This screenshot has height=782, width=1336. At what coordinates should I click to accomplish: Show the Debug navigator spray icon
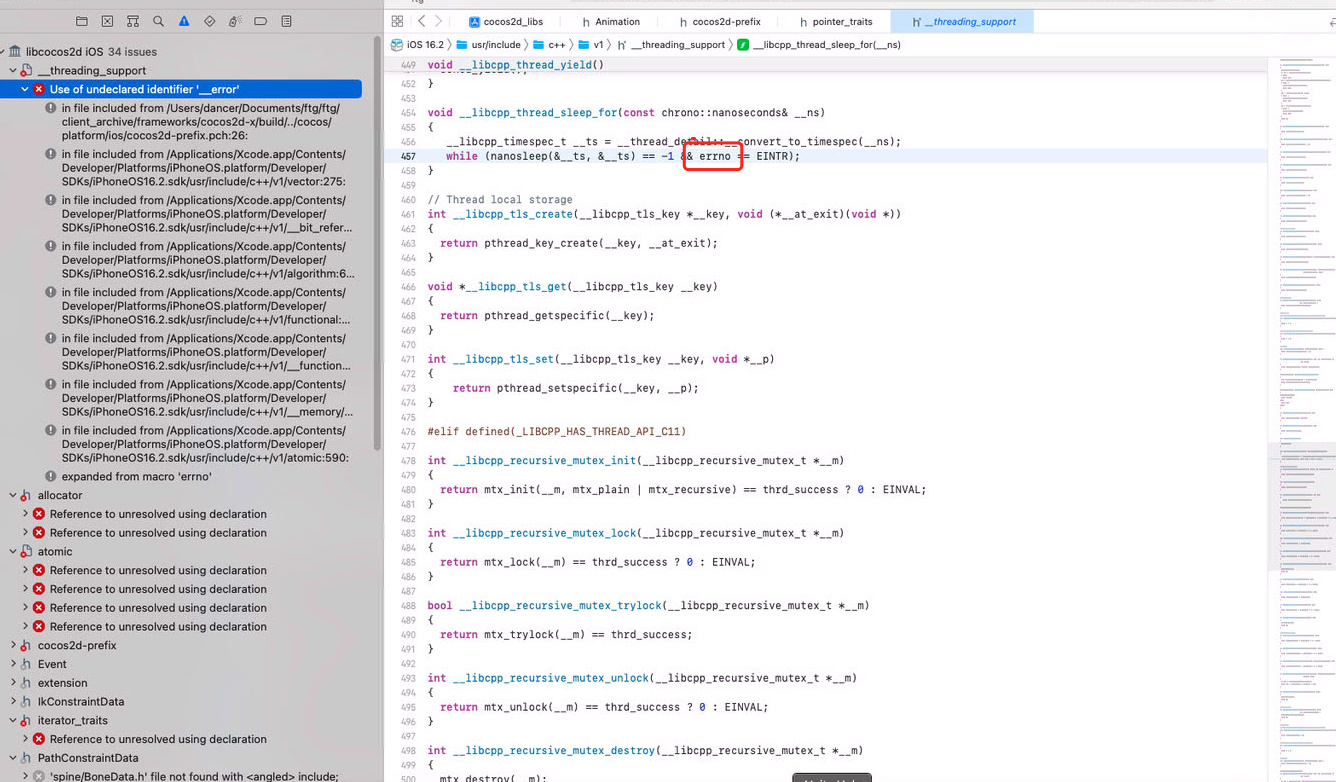[235, 21]
